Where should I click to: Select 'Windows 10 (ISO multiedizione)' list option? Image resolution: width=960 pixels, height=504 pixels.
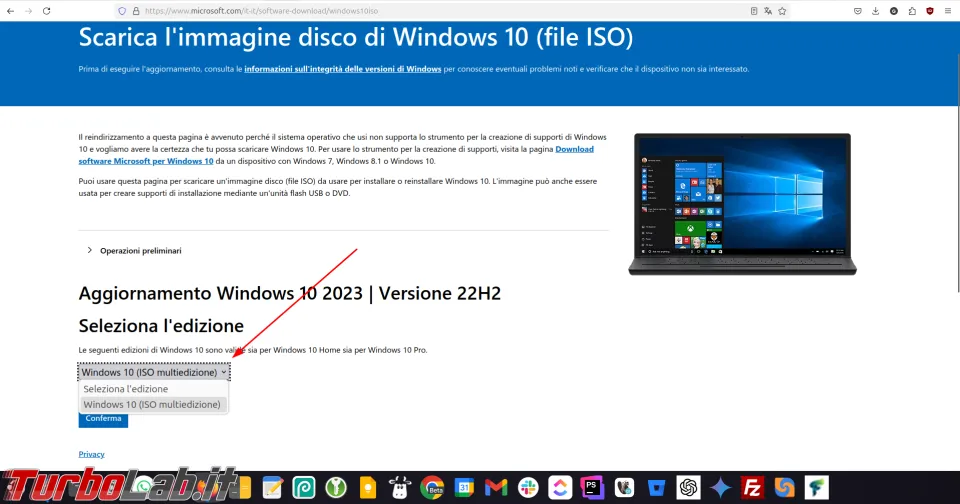click(154, 404)
